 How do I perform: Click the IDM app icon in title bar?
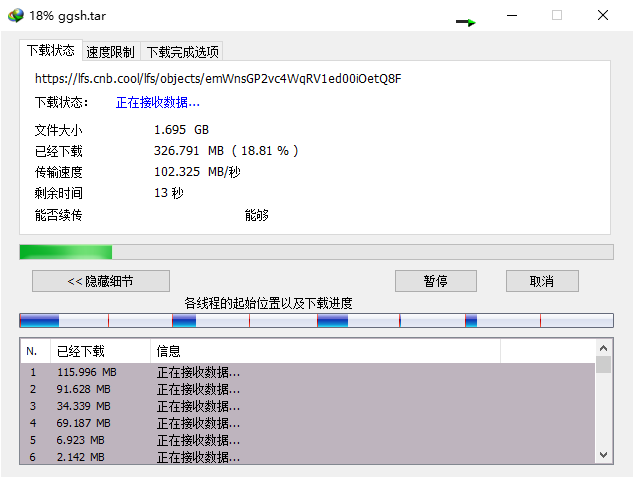point(15,15)
